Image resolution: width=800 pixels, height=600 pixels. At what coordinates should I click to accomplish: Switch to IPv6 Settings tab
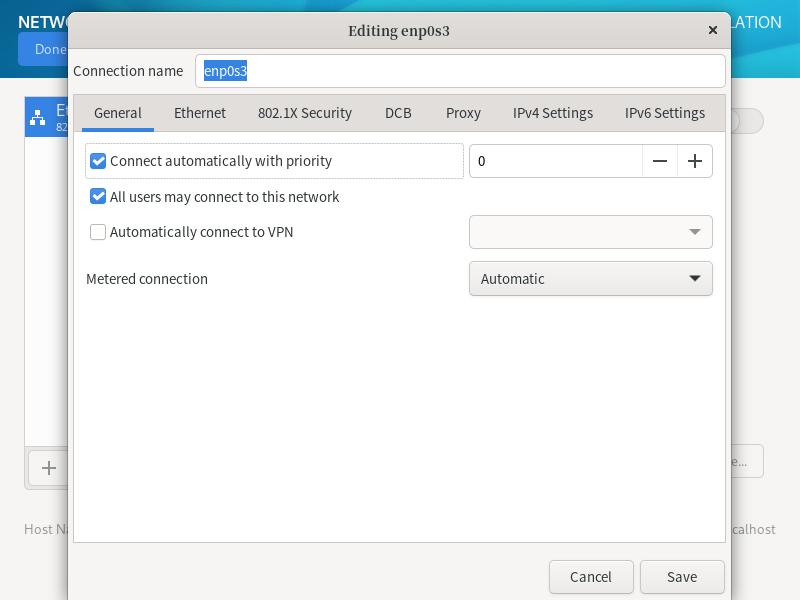point(665,113)
